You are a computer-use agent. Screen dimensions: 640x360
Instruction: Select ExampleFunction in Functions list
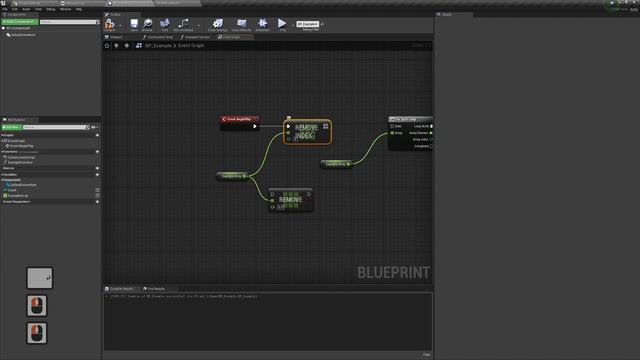pyautogui.click(x=19, y=162)
